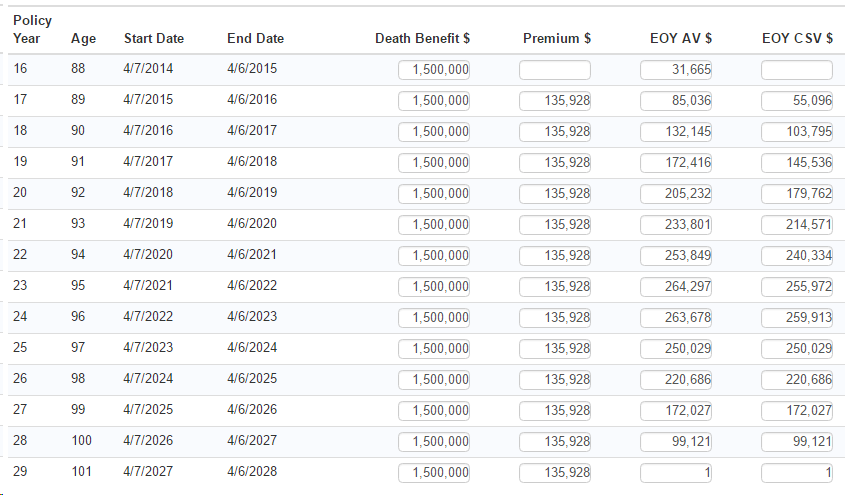
Task: Click the empty Premium field for year 16
Action: (555, 70)
